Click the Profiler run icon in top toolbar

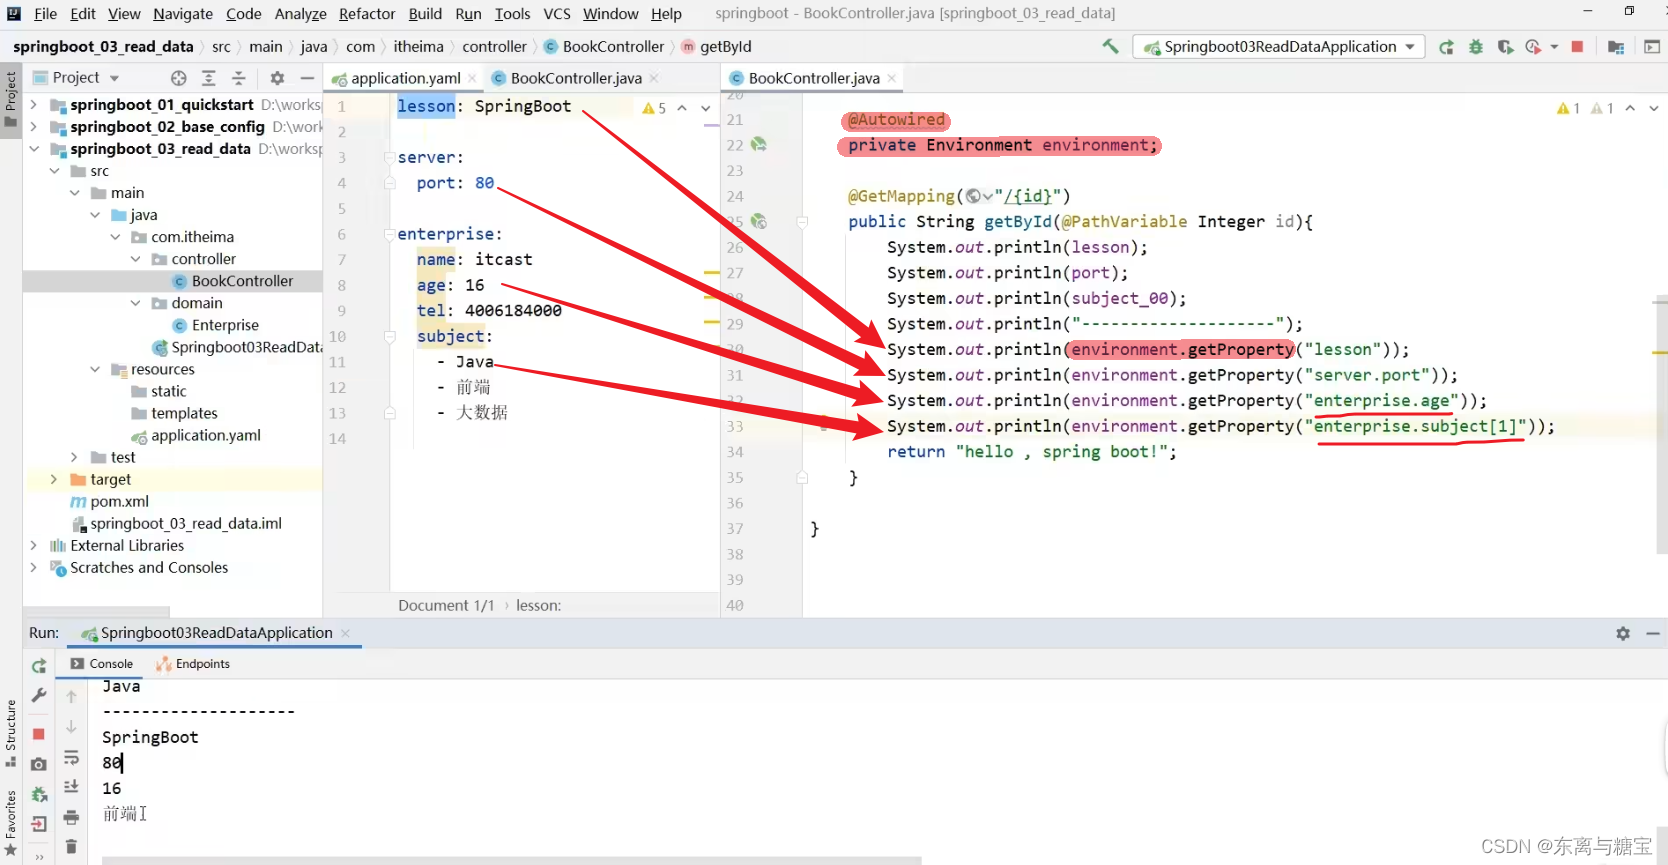tap(1533, 47)
